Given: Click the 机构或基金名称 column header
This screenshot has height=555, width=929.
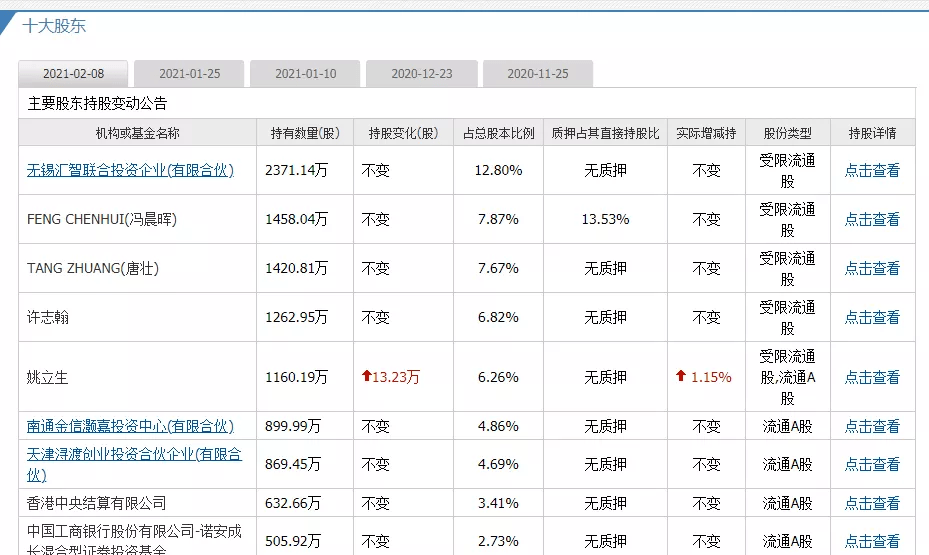Looking at the screenshot, I should (x=137, y=133).
